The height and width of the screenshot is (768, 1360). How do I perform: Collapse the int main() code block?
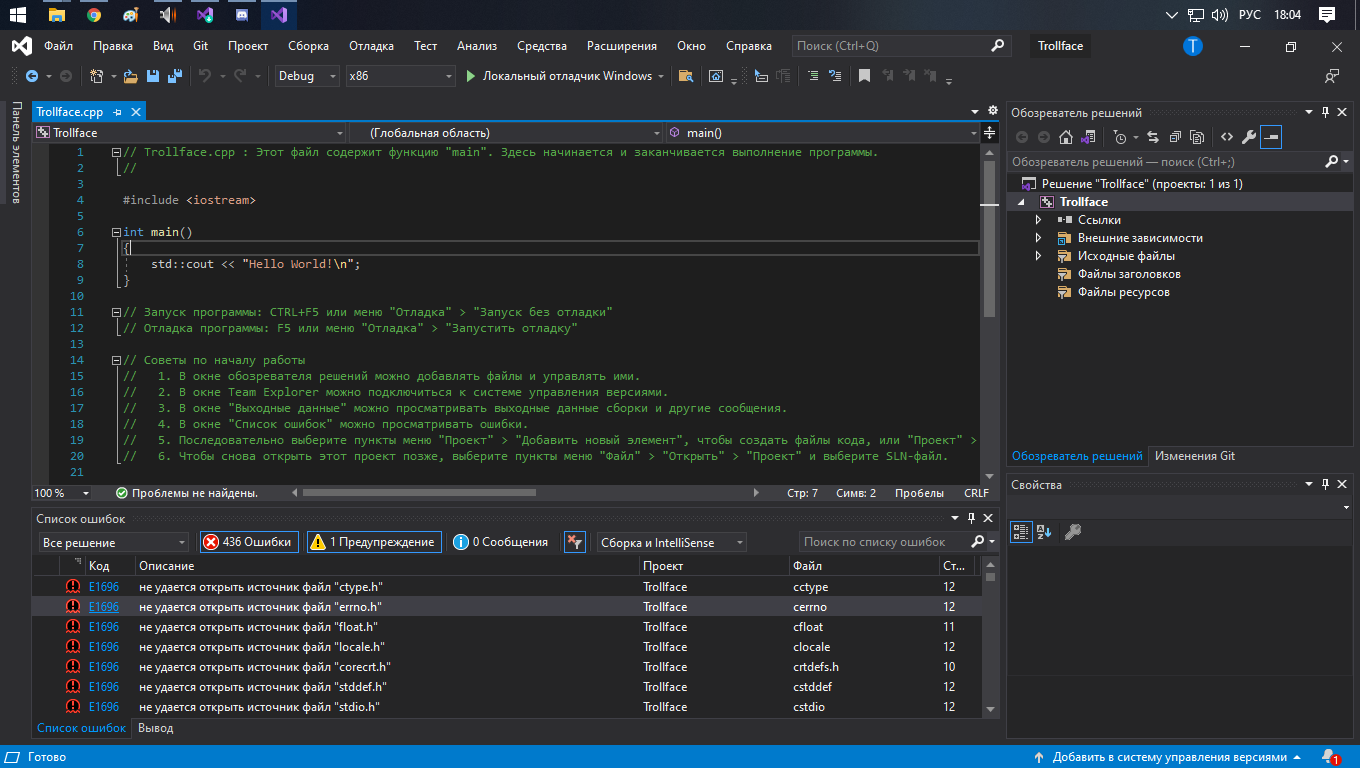116,232
